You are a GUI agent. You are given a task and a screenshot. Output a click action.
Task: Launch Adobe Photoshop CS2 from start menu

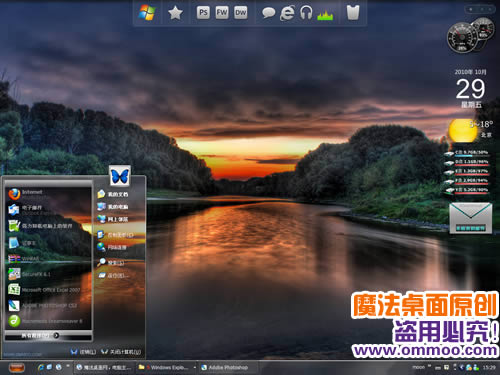pos(48,305)
